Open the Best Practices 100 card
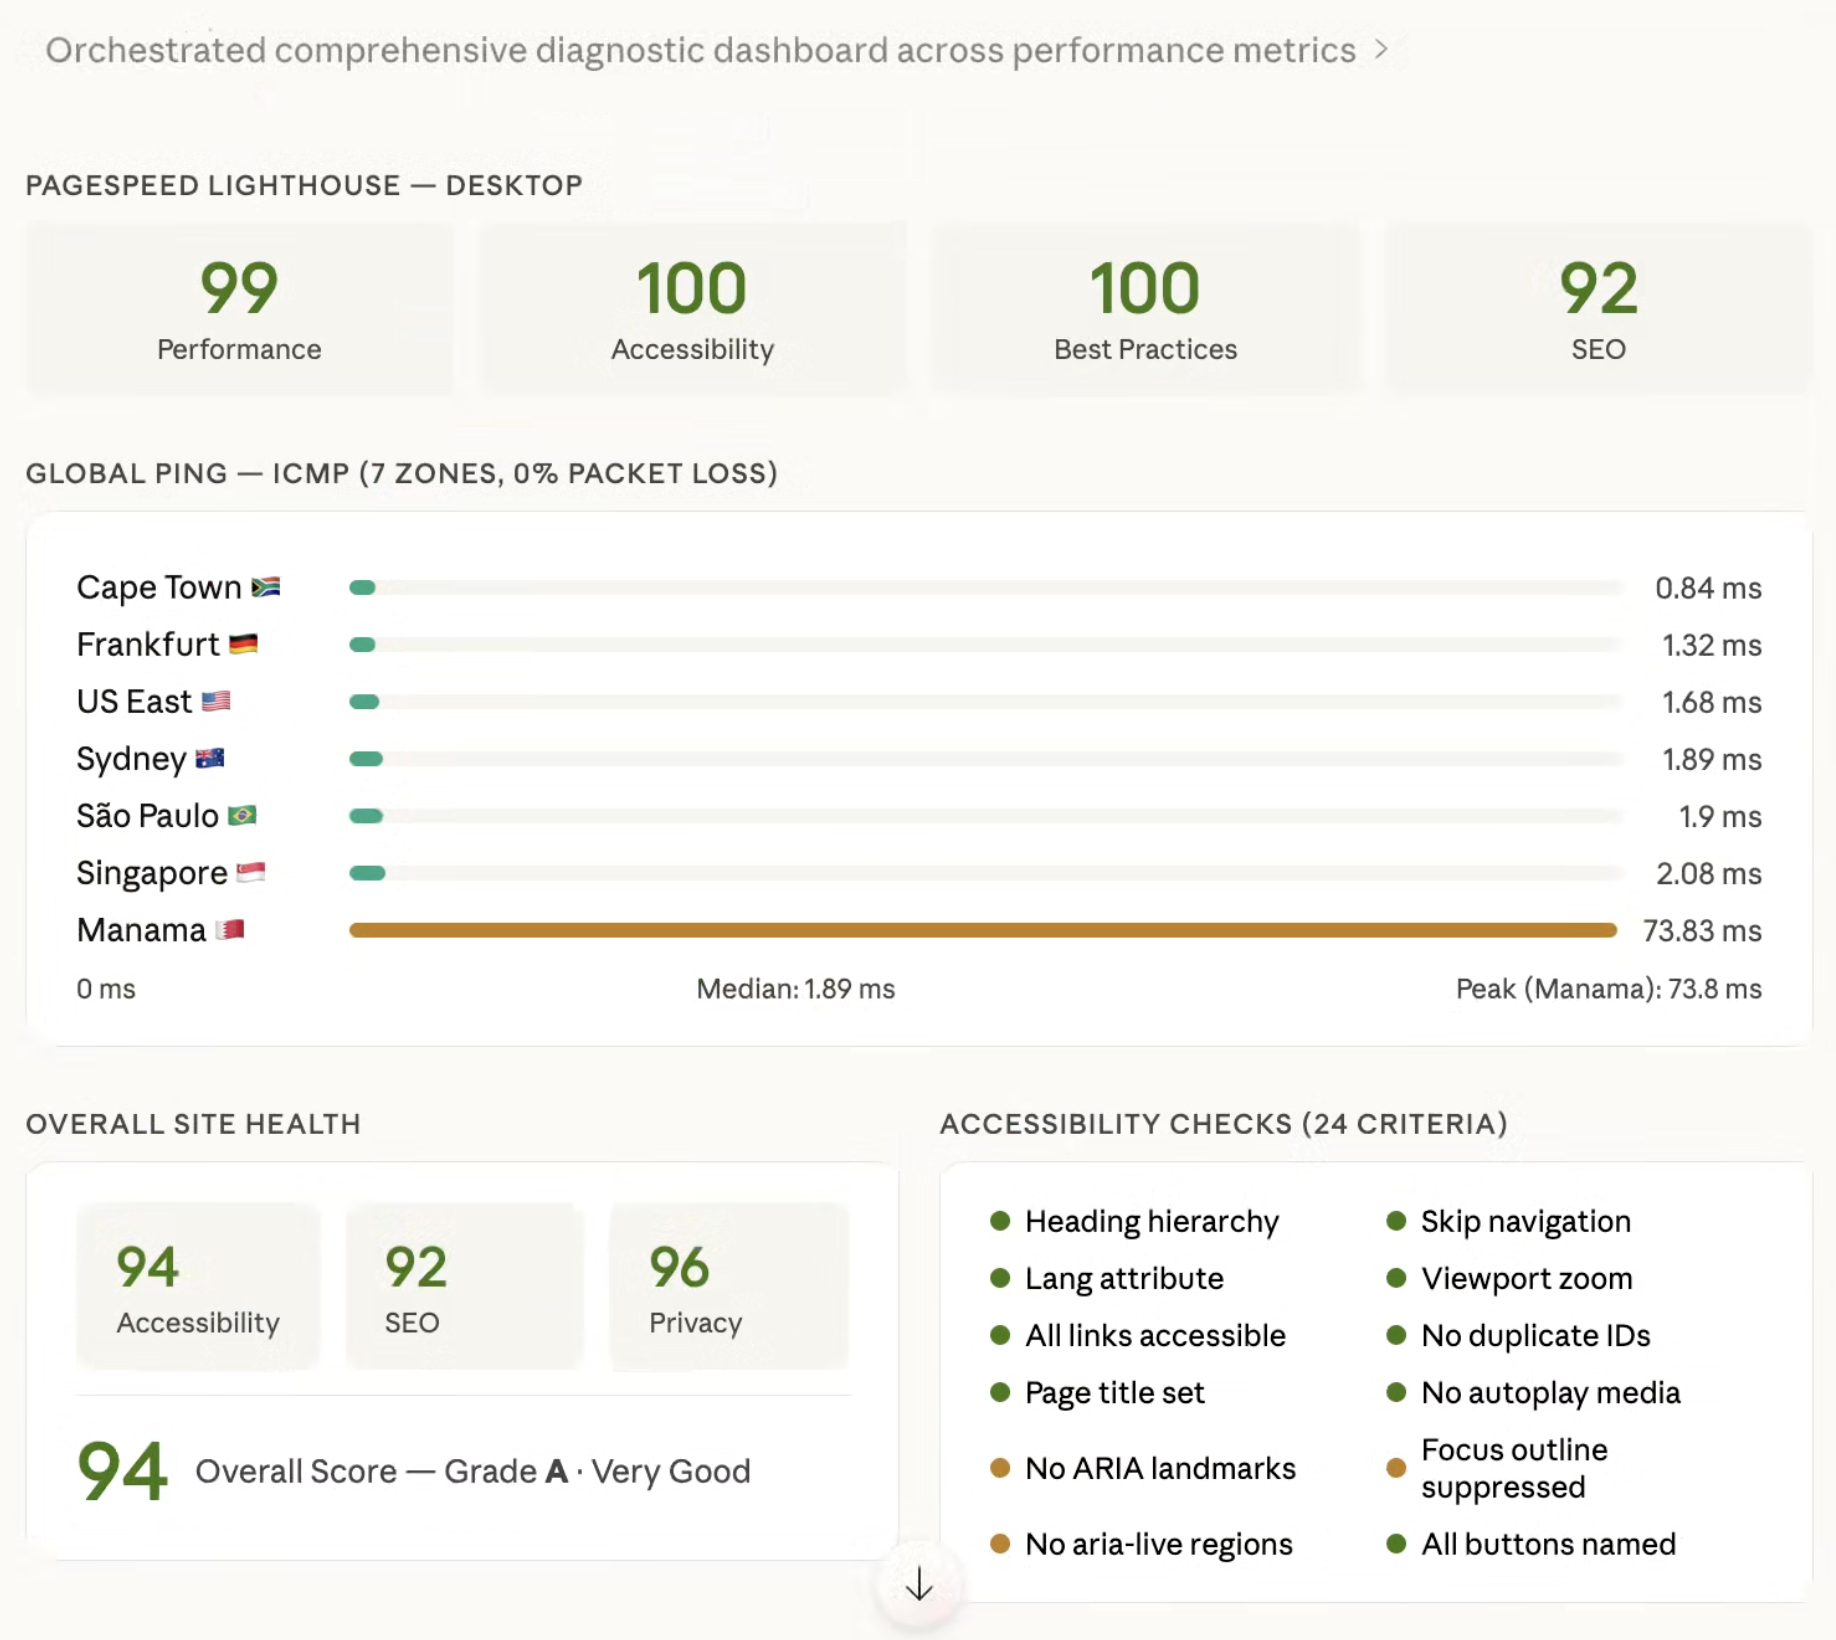The height and width of the screenshot is (1640, 1836). 1145,308
